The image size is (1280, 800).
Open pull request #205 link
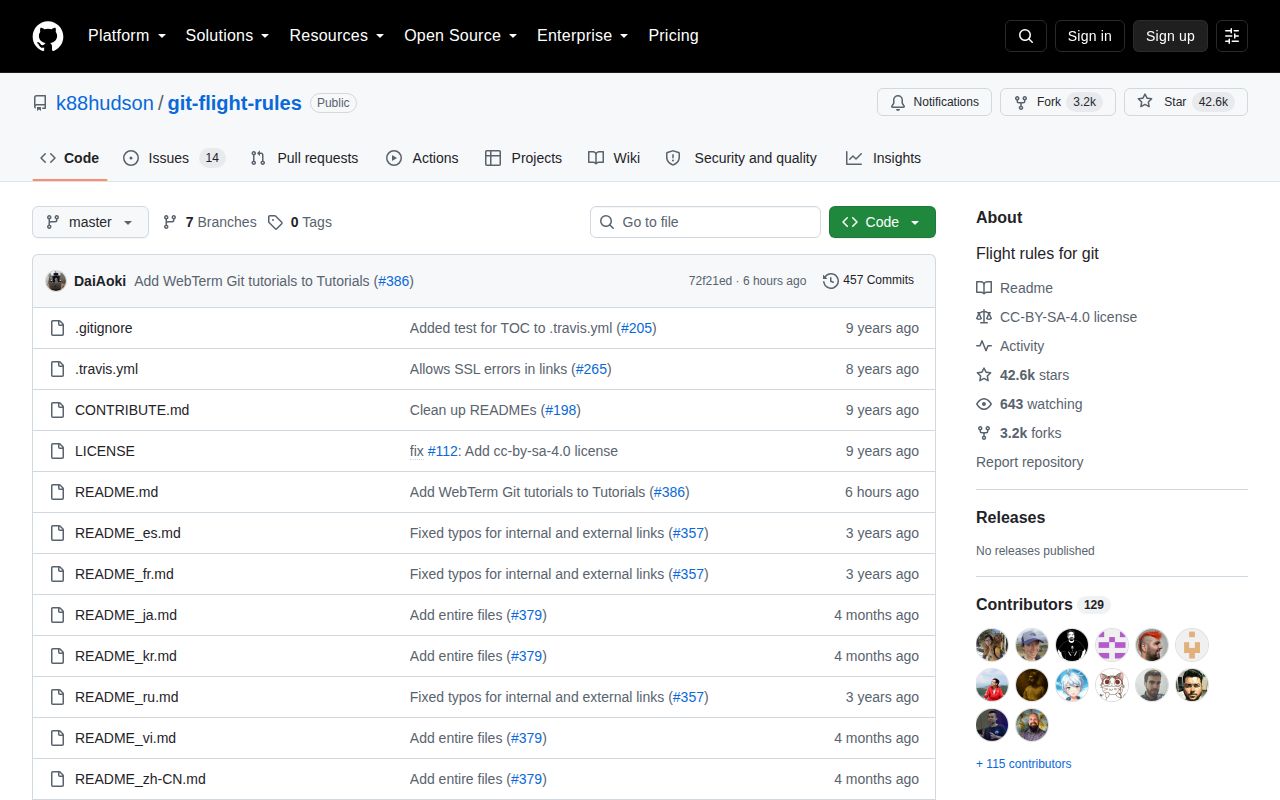(x=636, y=328)
